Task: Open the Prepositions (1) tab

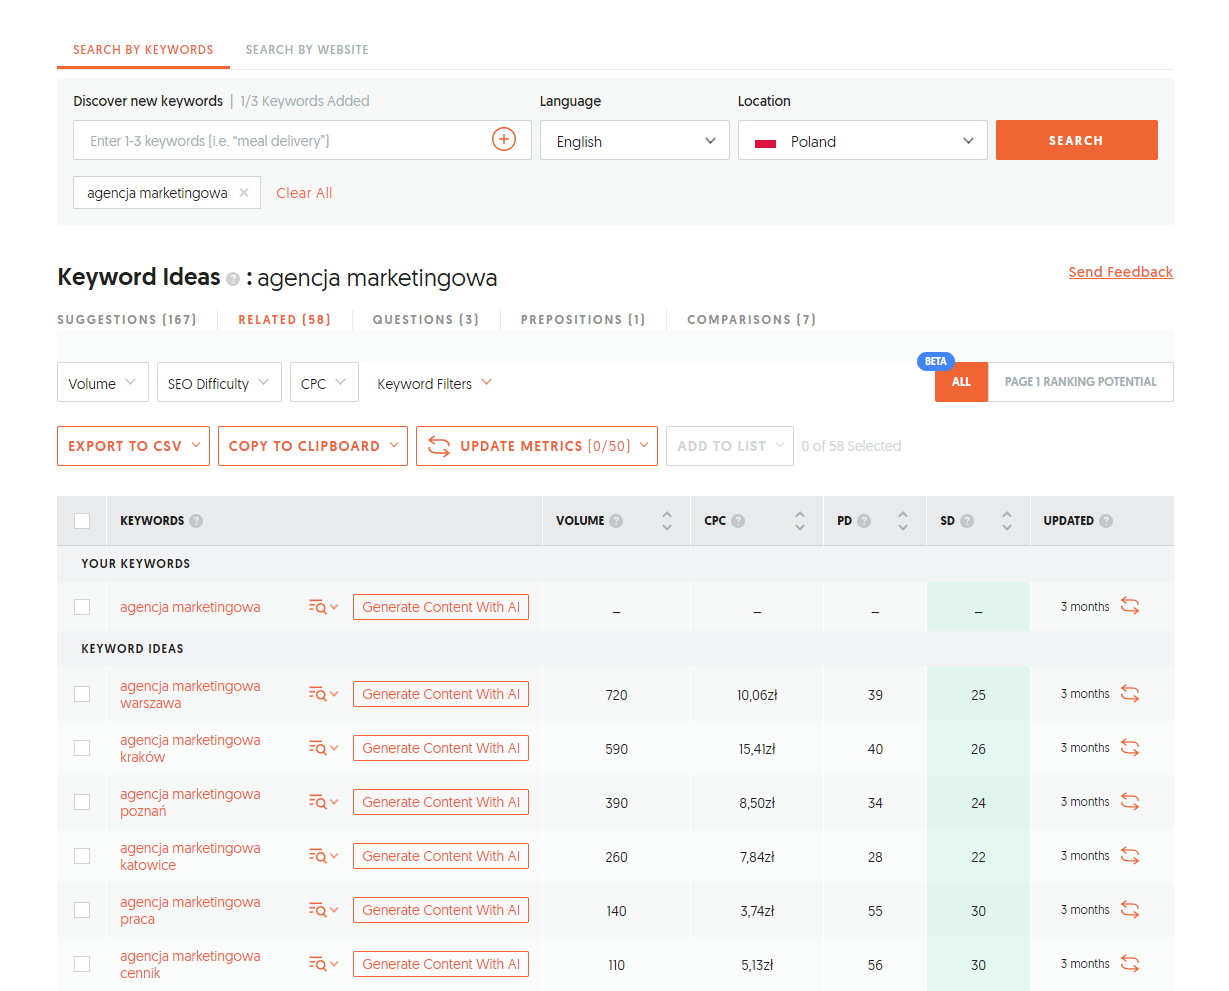Action: [x=583, y=320]
